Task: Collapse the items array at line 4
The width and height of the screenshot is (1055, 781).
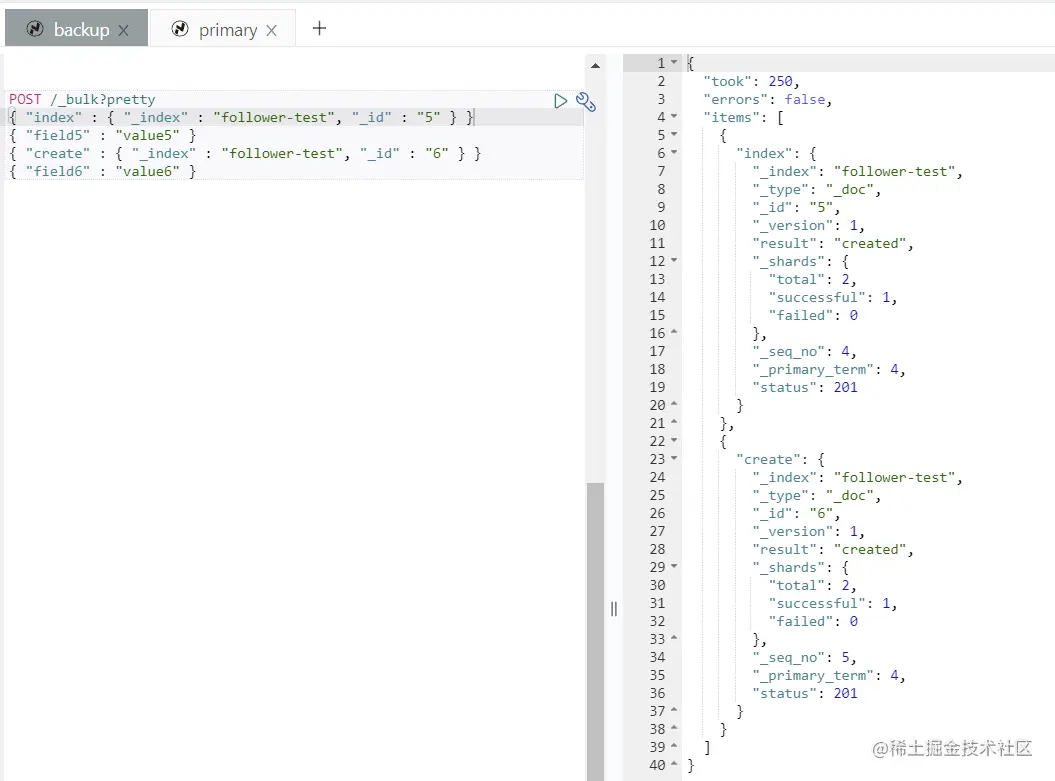Action: click(674, 116)
